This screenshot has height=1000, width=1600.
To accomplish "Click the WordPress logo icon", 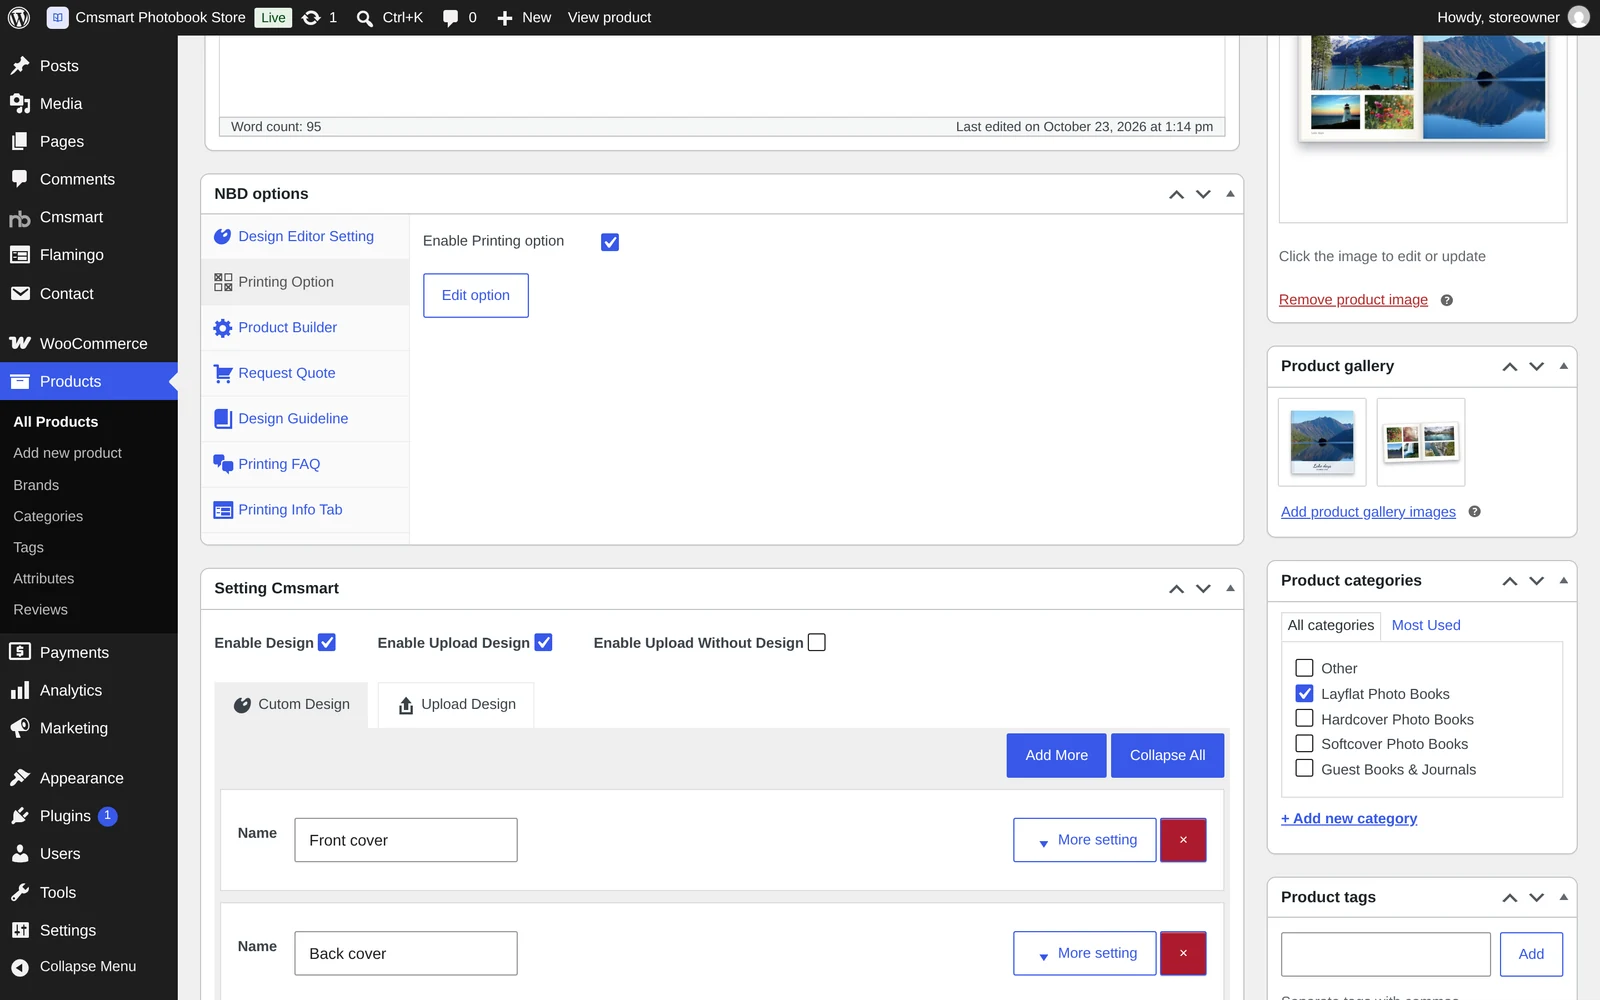I will 19,17.
